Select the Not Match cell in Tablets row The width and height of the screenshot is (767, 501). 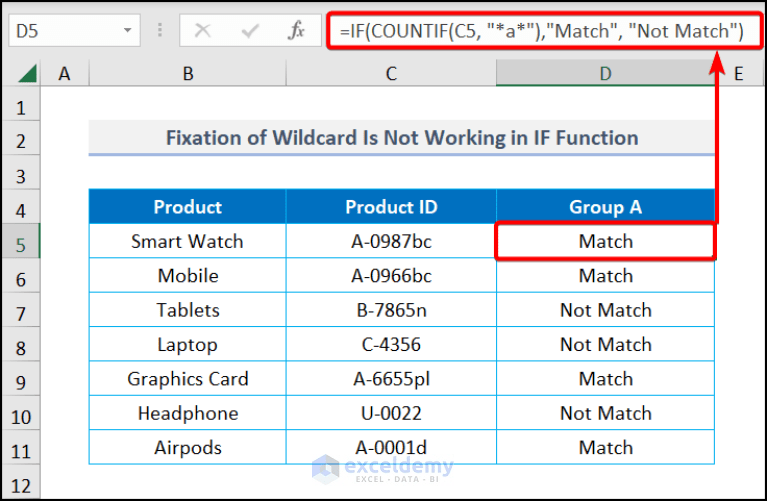(x=606, y=310)
